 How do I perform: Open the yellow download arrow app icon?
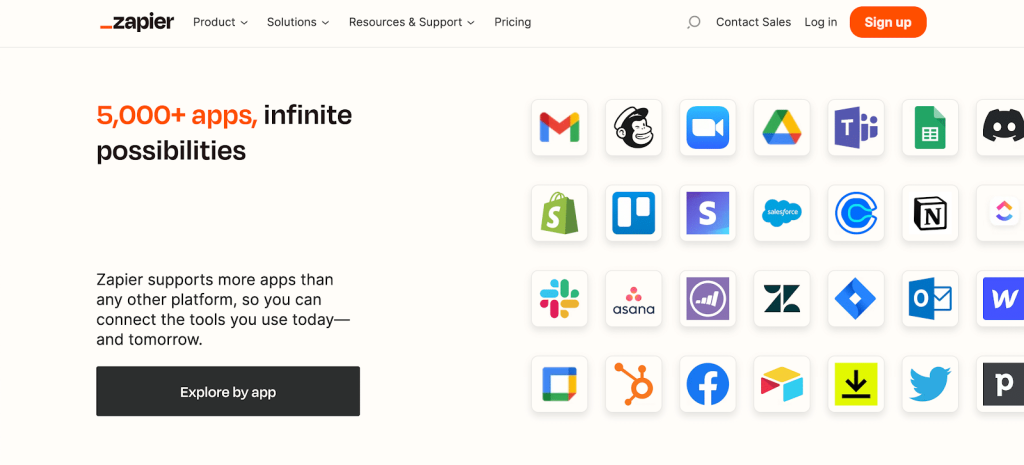coord(856,384)
